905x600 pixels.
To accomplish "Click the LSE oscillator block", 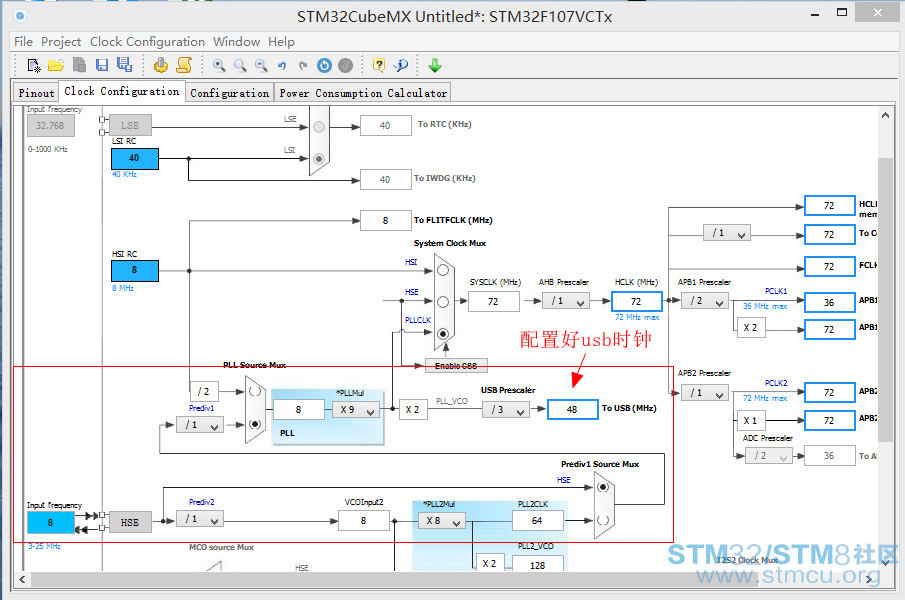I will coord(130,125).
